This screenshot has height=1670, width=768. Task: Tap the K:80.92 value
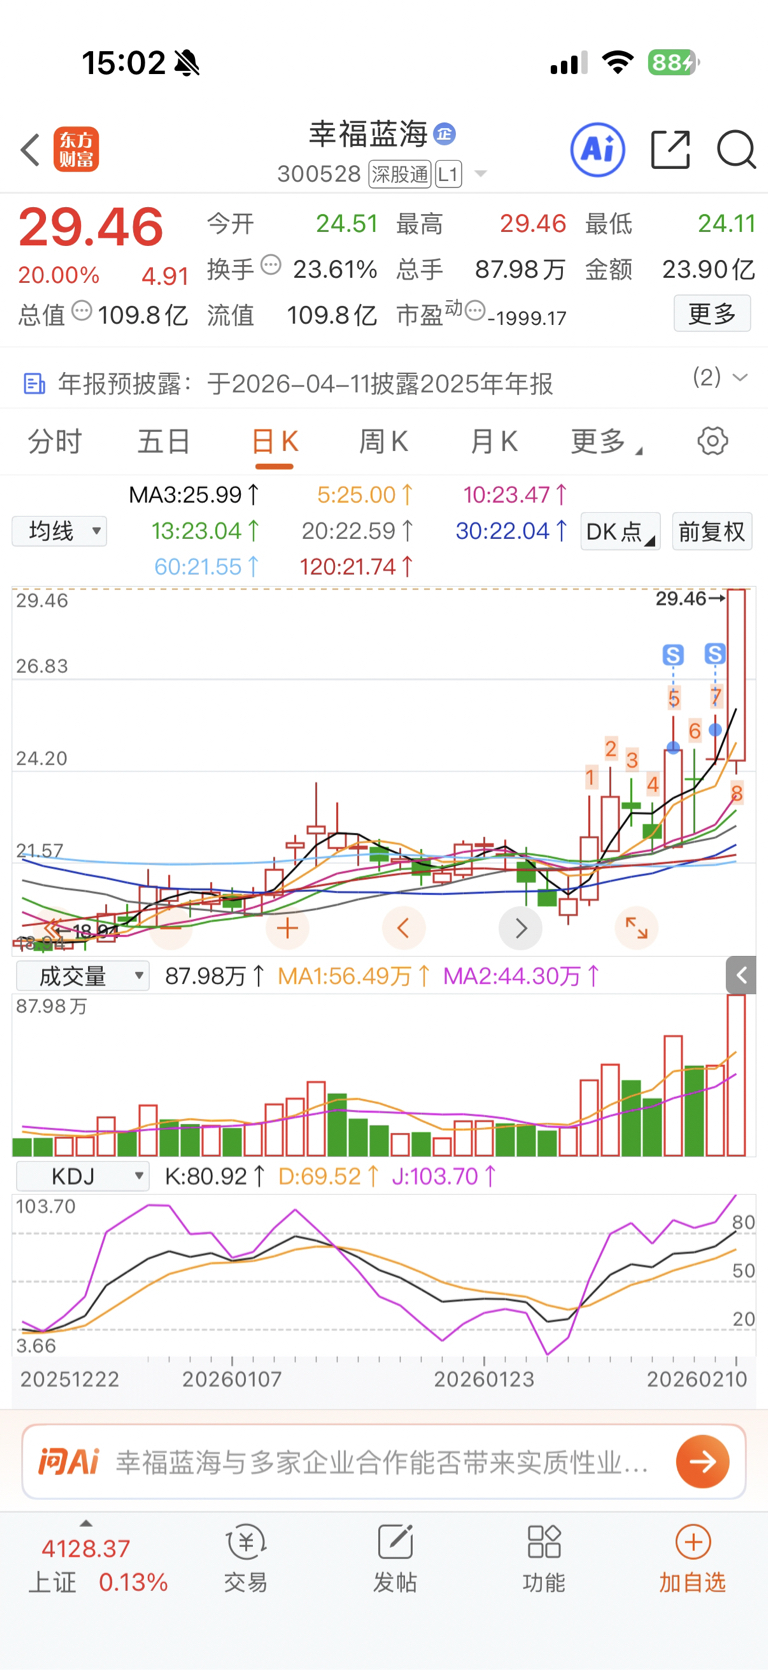(x=215, y=1177)
